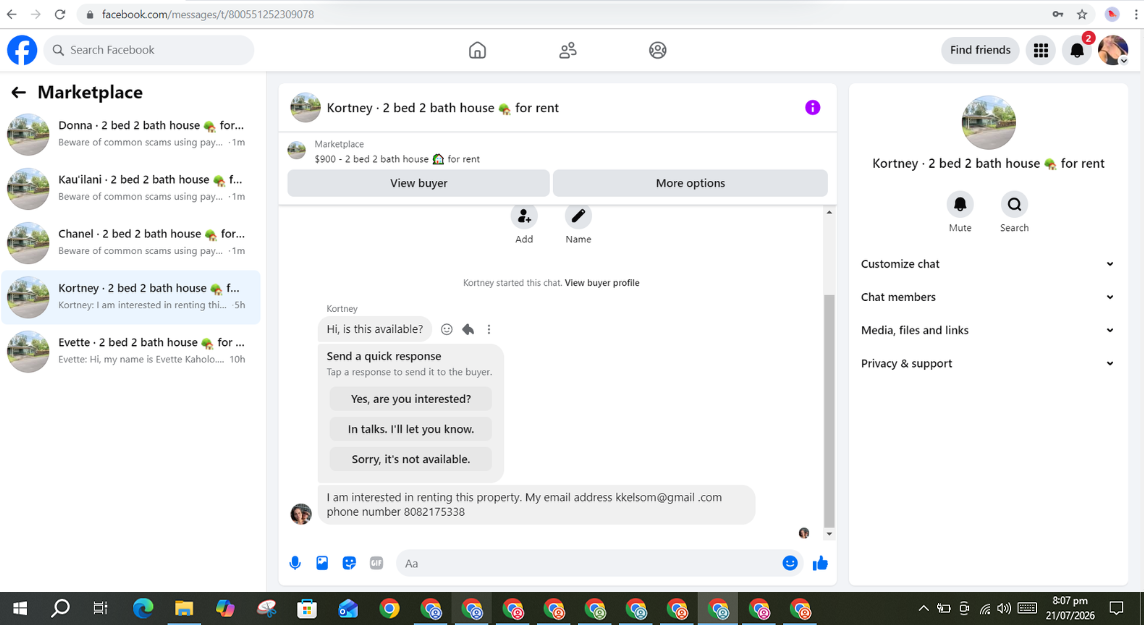Expand Privacy & support section

coord(988,364)
